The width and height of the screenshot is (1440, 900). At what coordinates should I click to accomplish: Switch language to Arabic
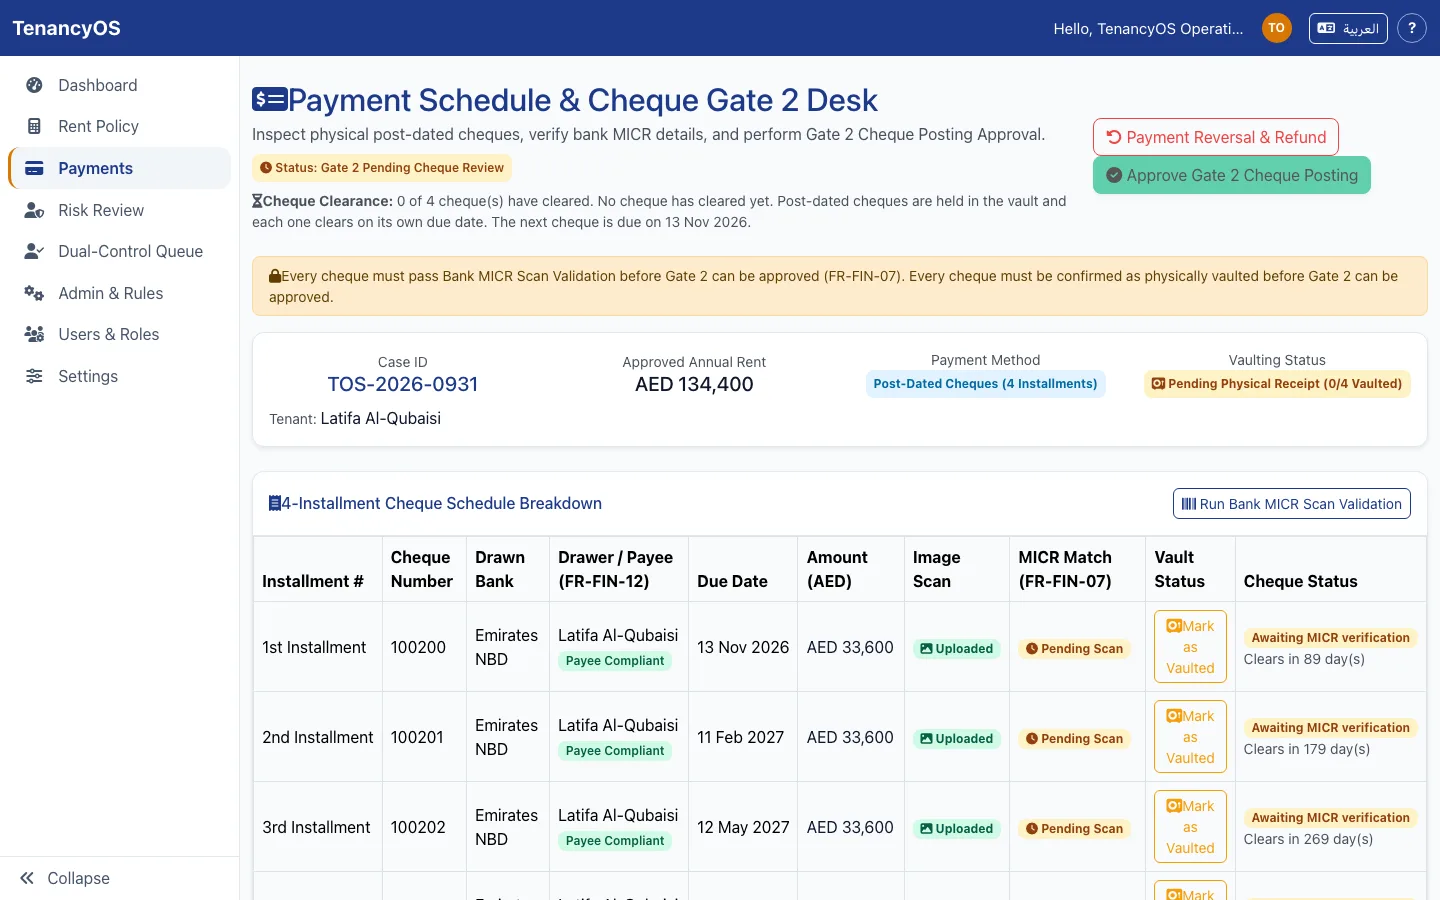point(1348,28)
